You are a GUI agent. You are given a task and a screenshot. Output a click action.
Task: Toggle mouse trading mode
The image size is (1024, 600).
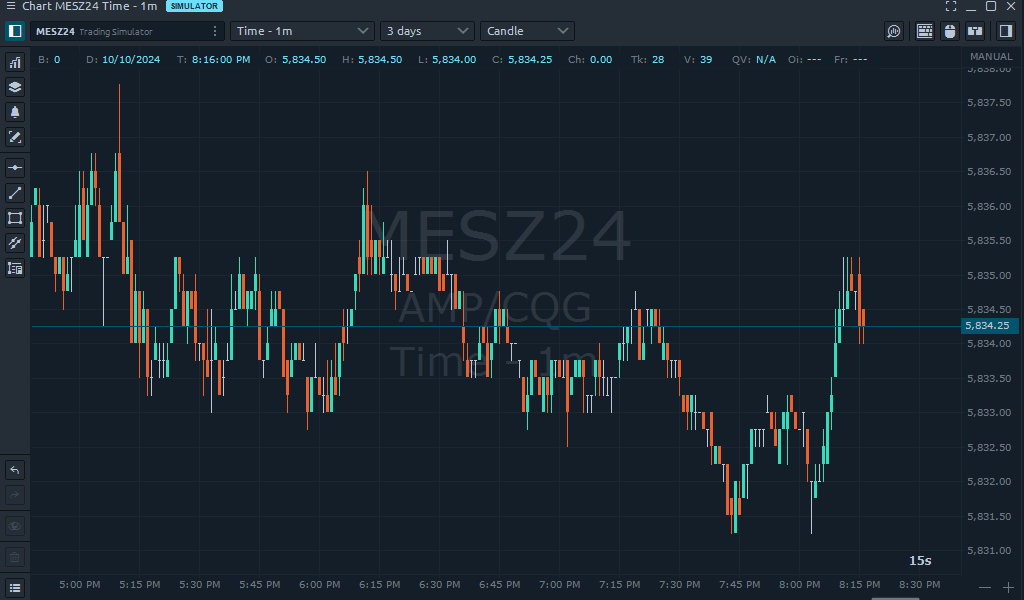(x=950, y=31)
